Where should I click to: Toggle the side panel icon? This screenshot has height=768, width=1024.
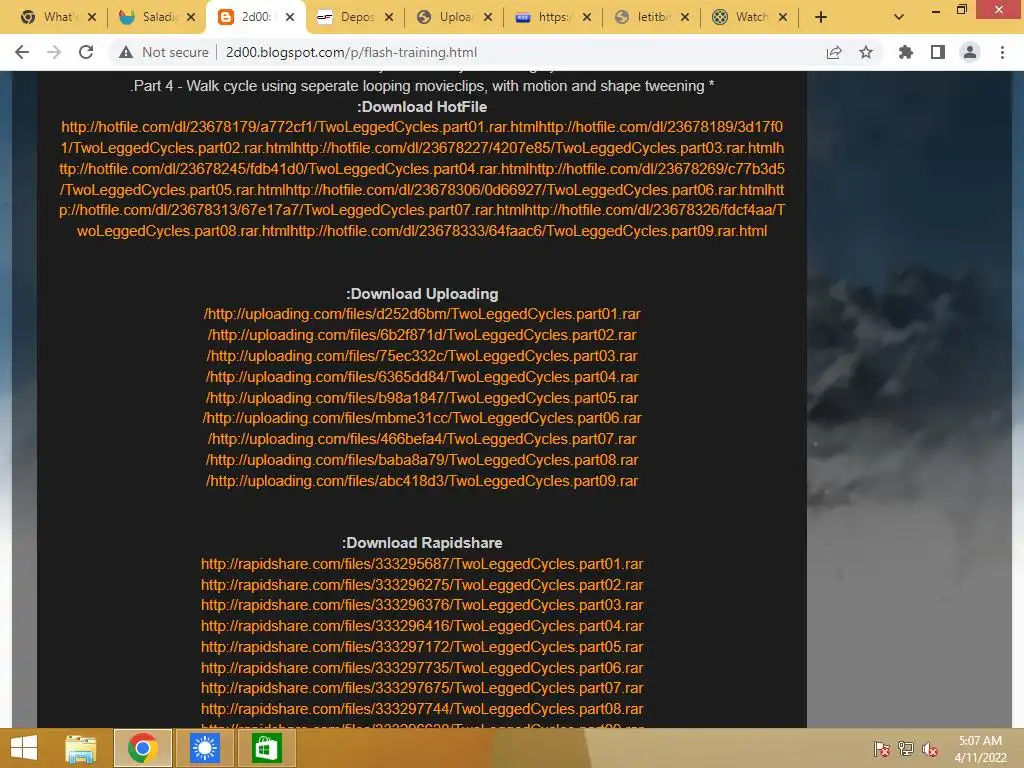tap(938, 52)
